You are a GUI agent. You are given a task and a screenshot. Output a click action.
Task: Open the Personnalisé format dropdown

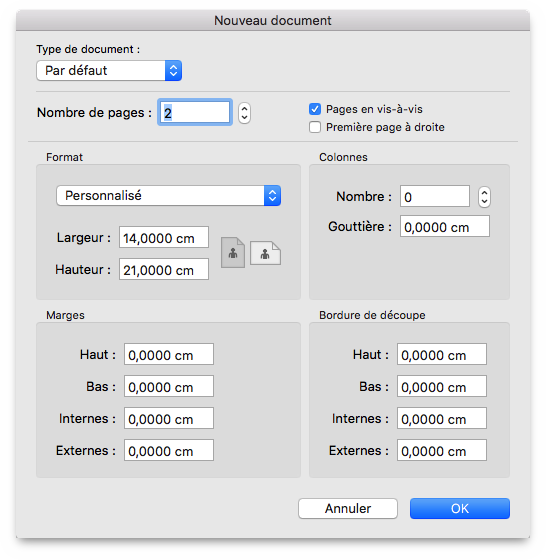pos(169,195)
